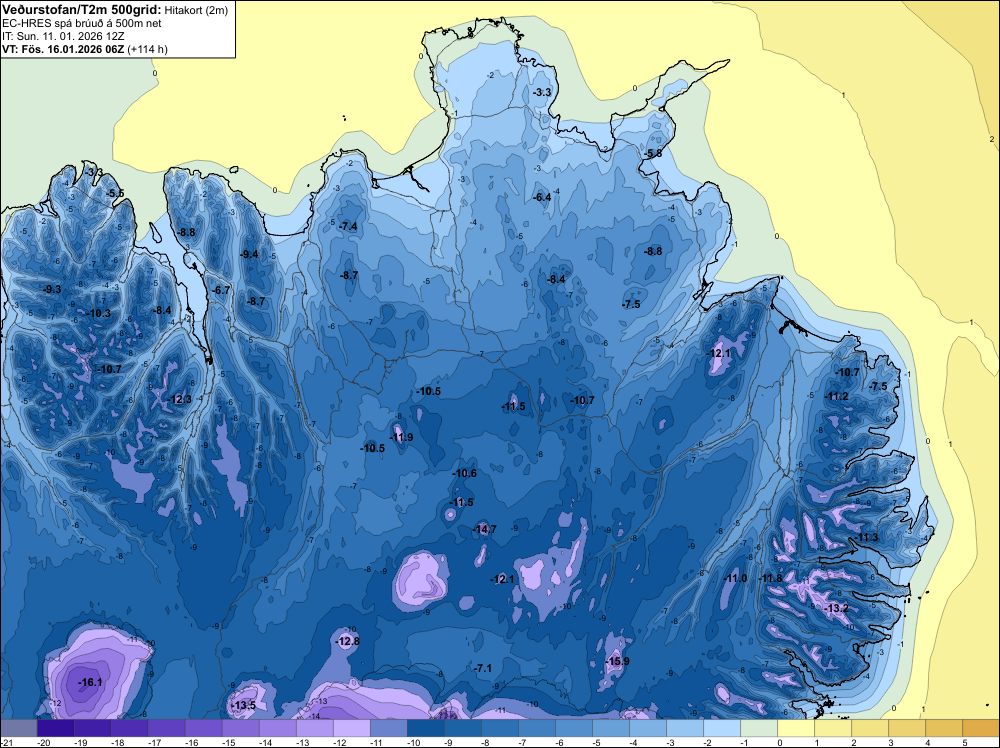Click the valid time "VT: Fös. 16.01.2026 06Z"
The height and width of the screenshot is (748, 1000).
coord(63,49)
